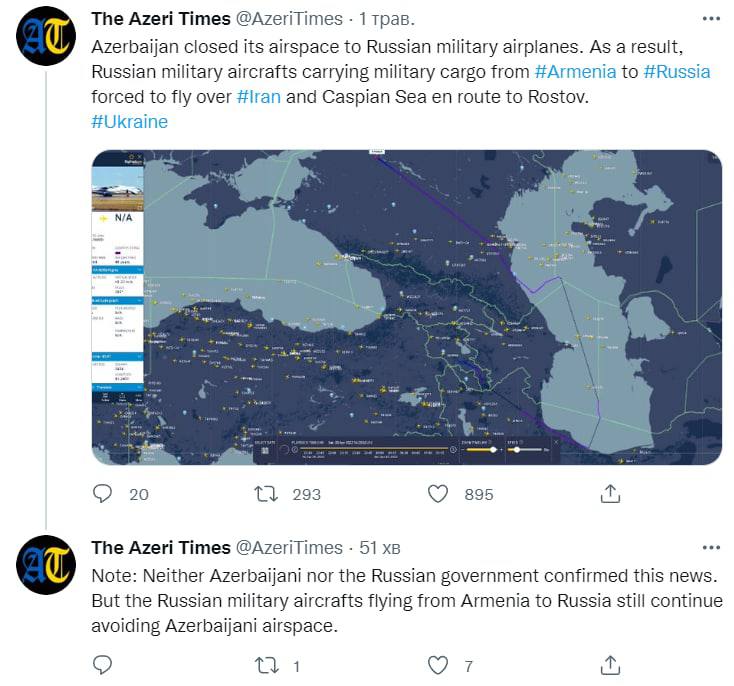Screen dimensions: 734x686
Task: Share the Note follow-up tweet
Action: (x=609, y=665)
